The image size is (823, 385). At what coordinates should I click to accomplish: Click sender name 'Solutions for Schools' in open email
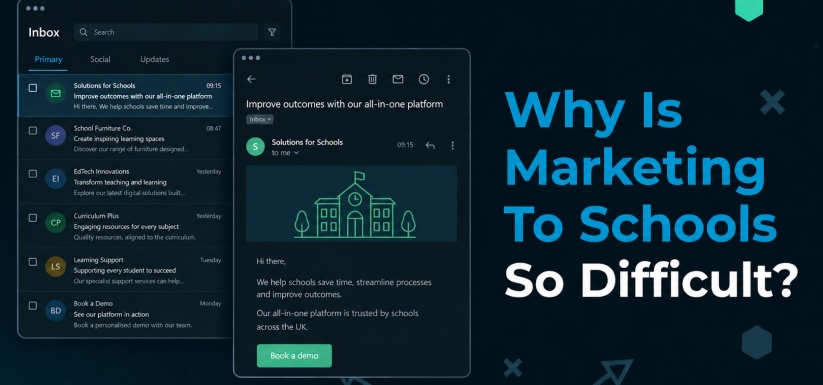(307, 142)
